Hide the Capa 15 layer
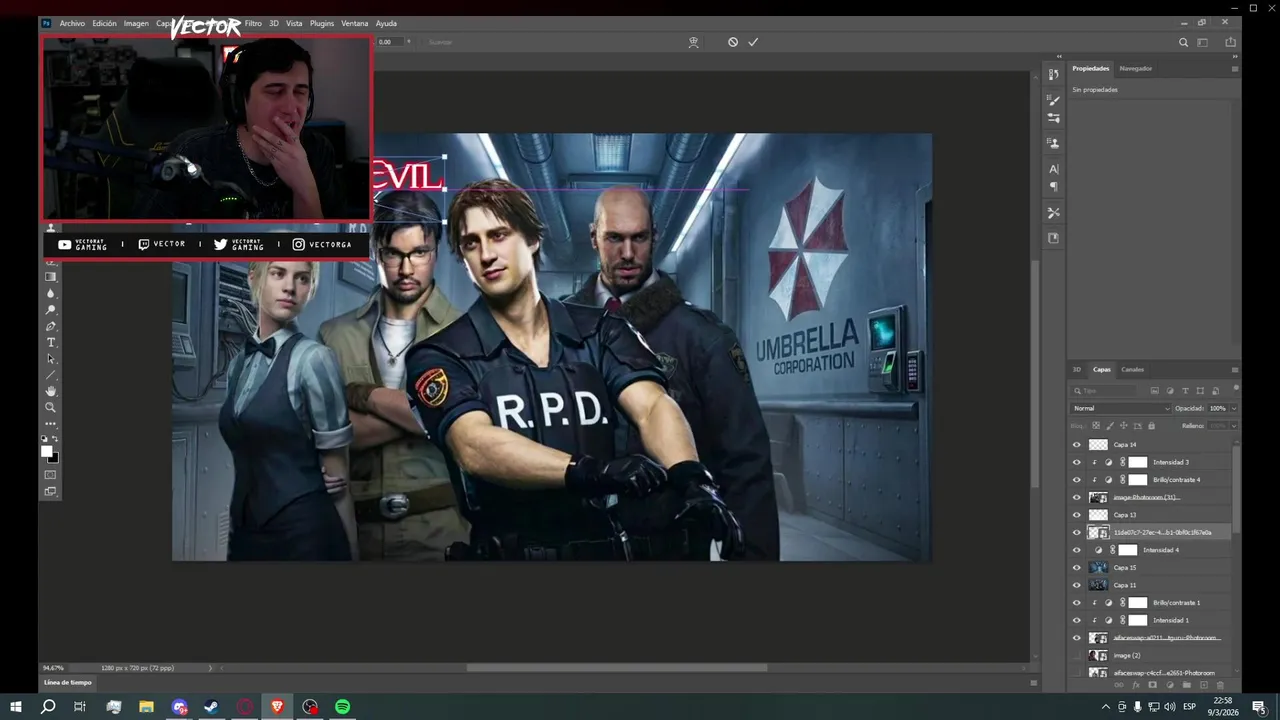 (x=1077, y=567)
